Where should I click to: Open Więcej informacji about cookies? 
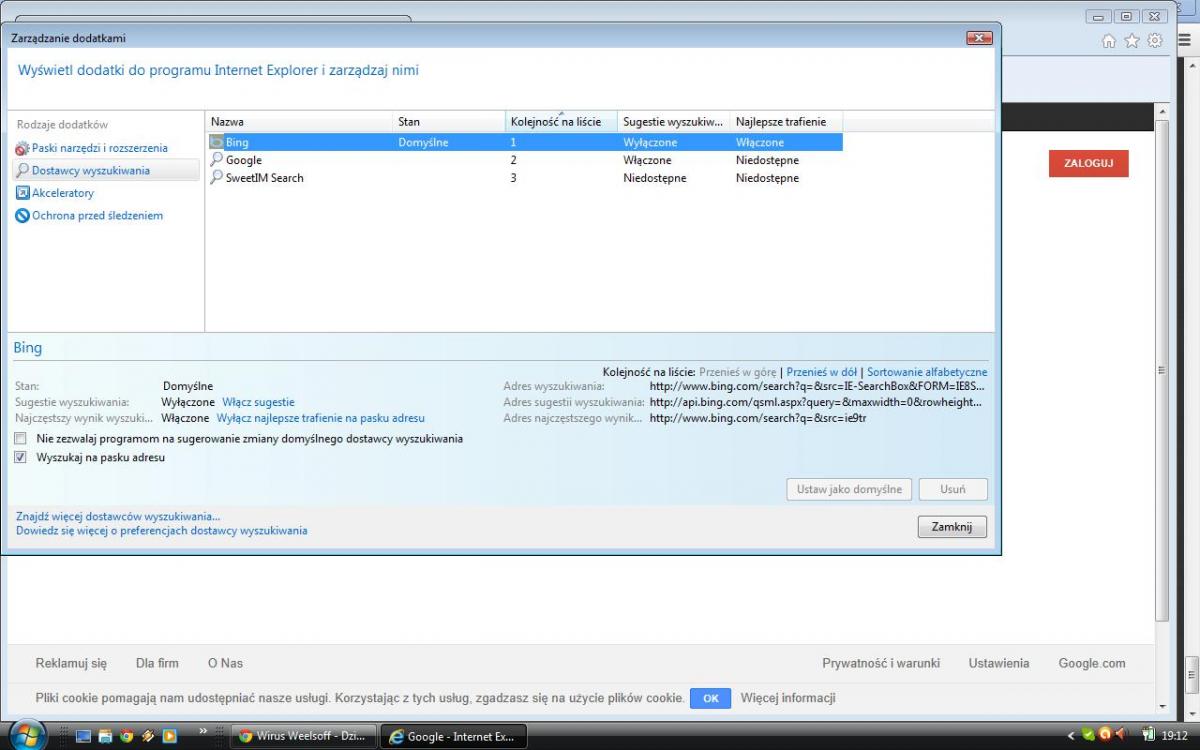coord(788,698)
